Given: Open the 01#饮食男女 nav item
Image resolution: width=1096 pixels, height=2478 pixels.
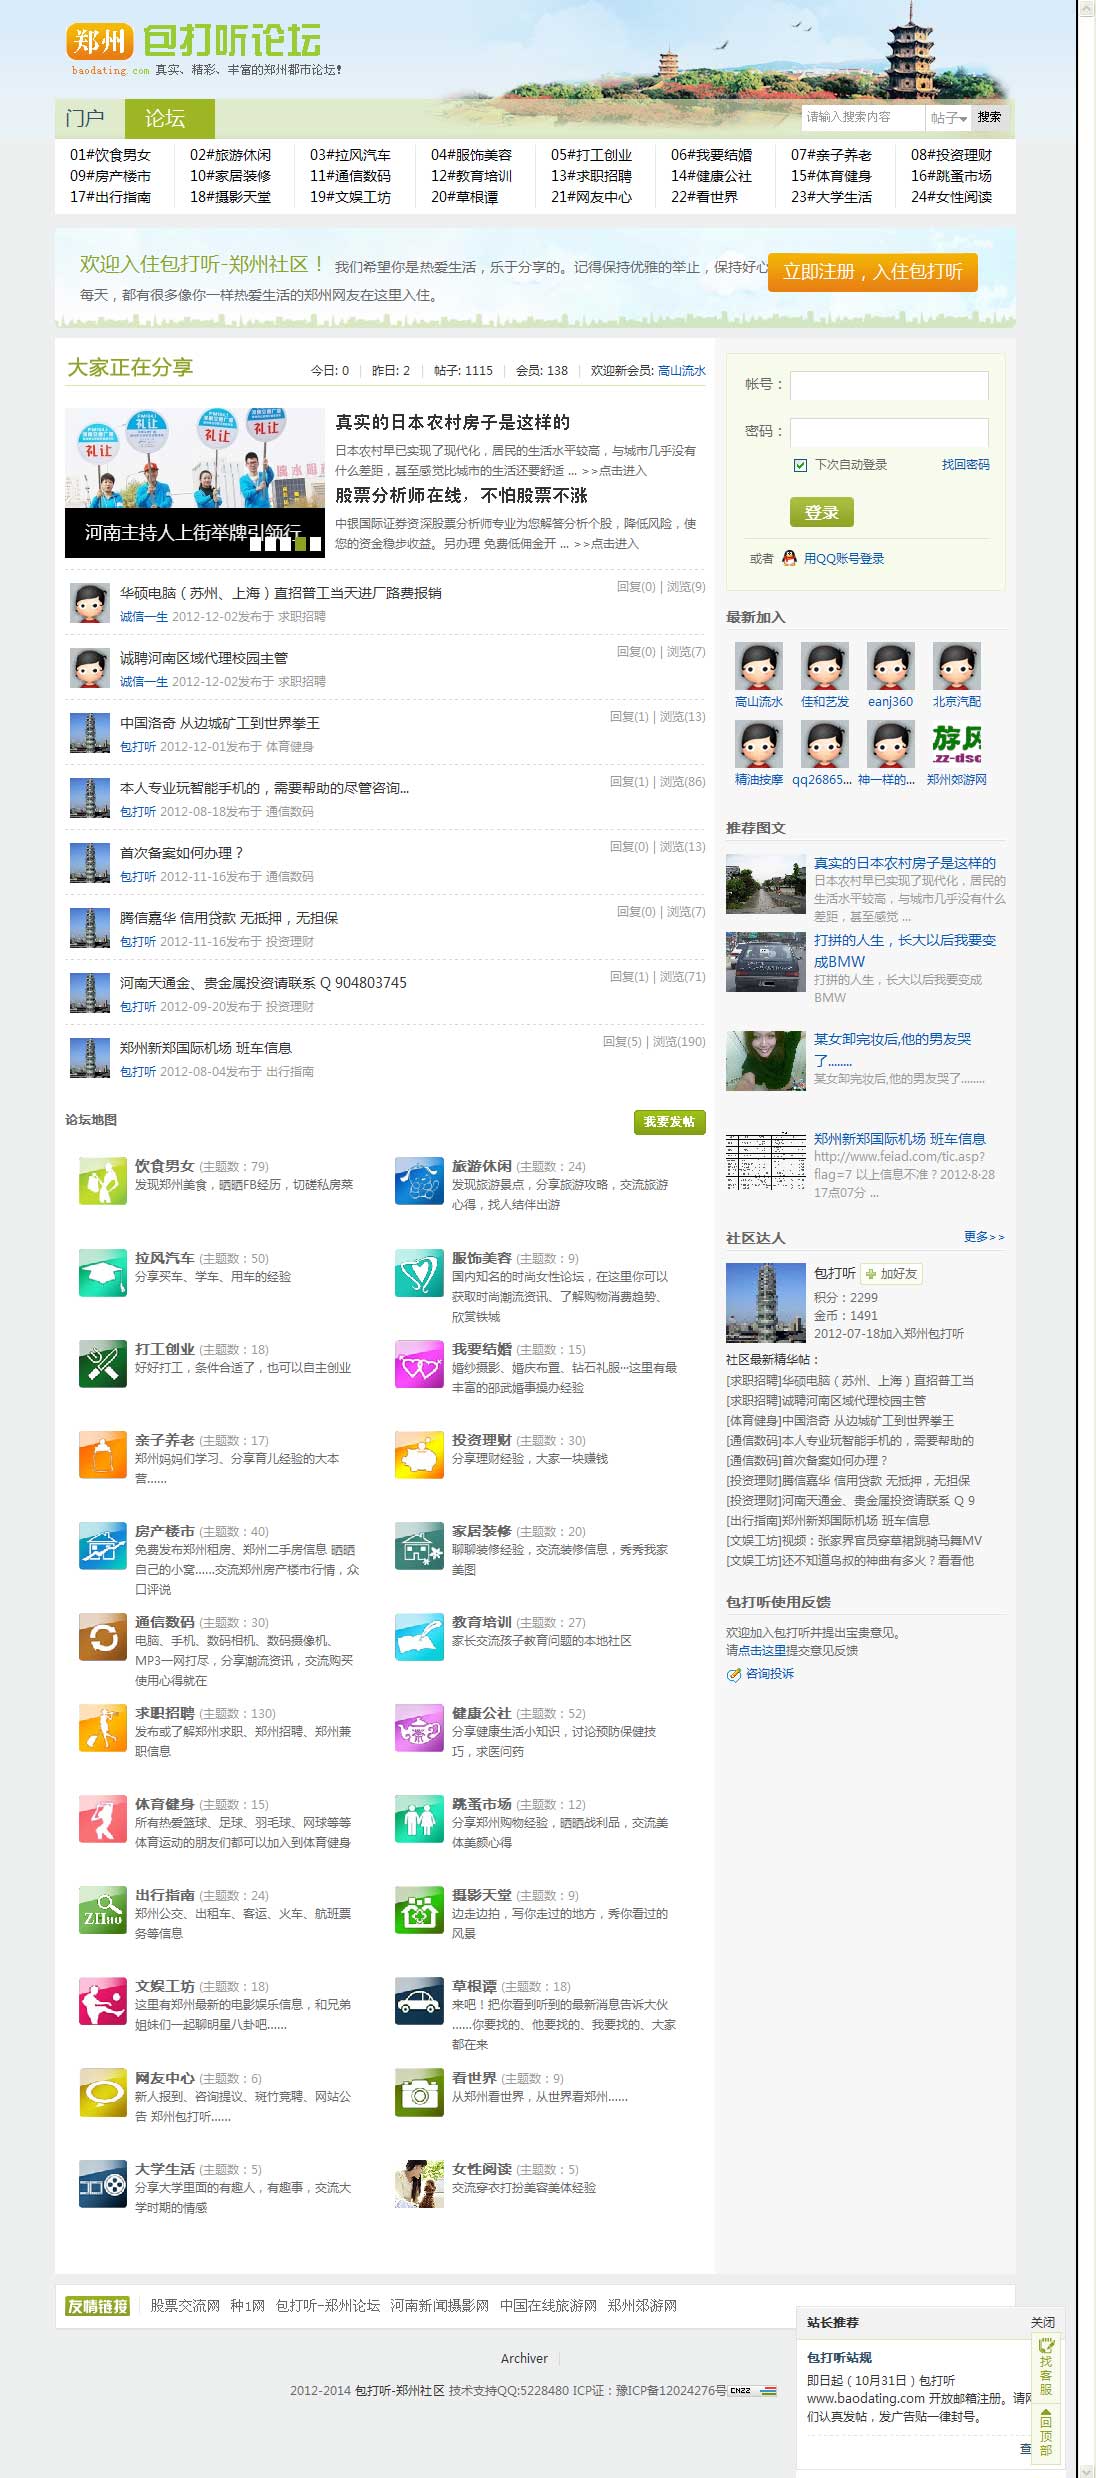Looking at the screenshot, I should coord(110,155).
